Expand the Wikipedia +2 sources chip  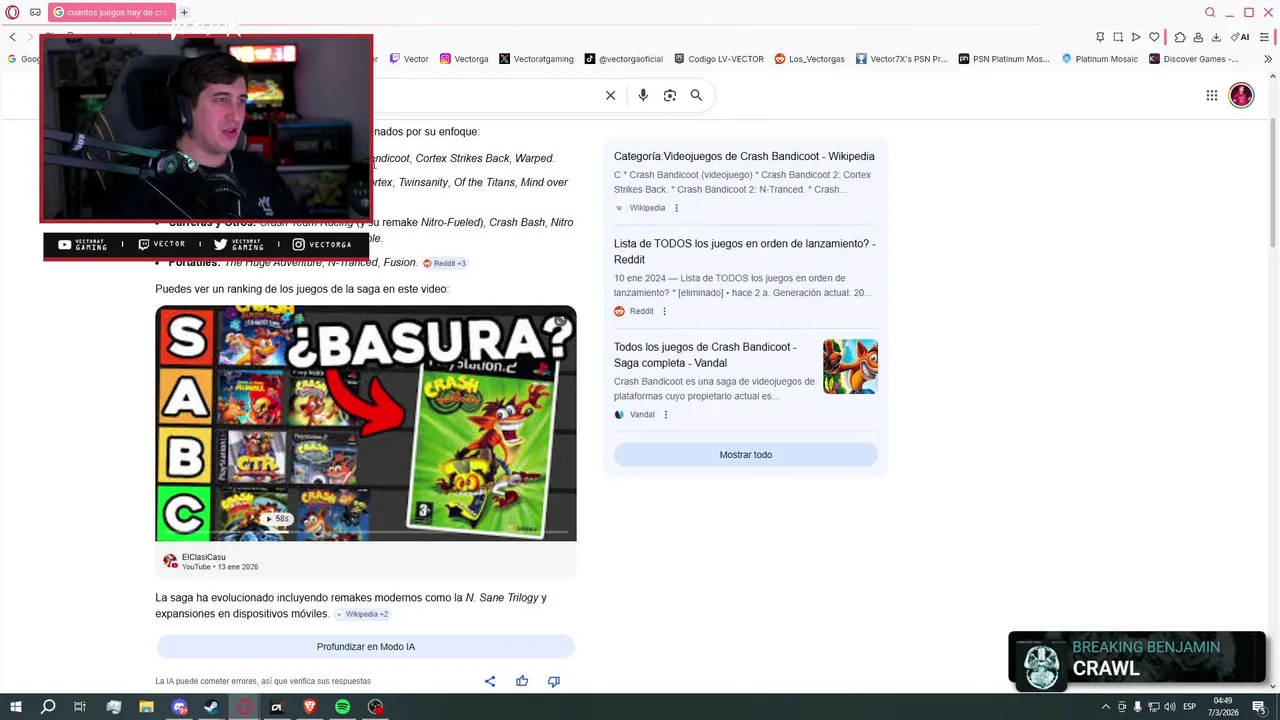point(362,614)
